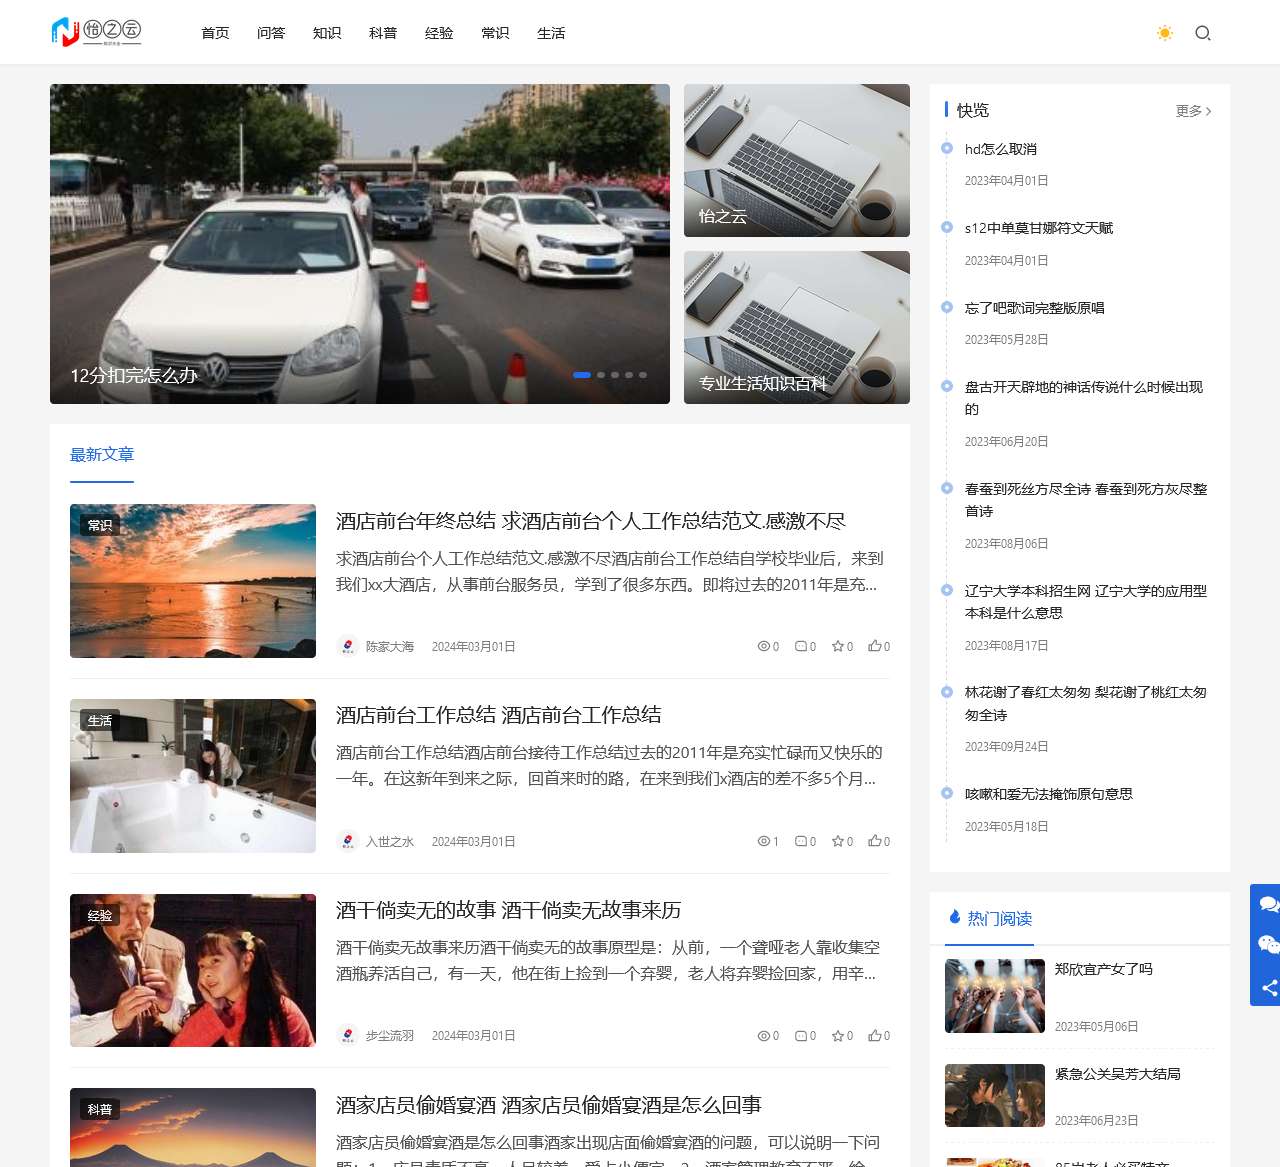
Task: Go to the 问答 menu item
Action: (x=271, y=33)
